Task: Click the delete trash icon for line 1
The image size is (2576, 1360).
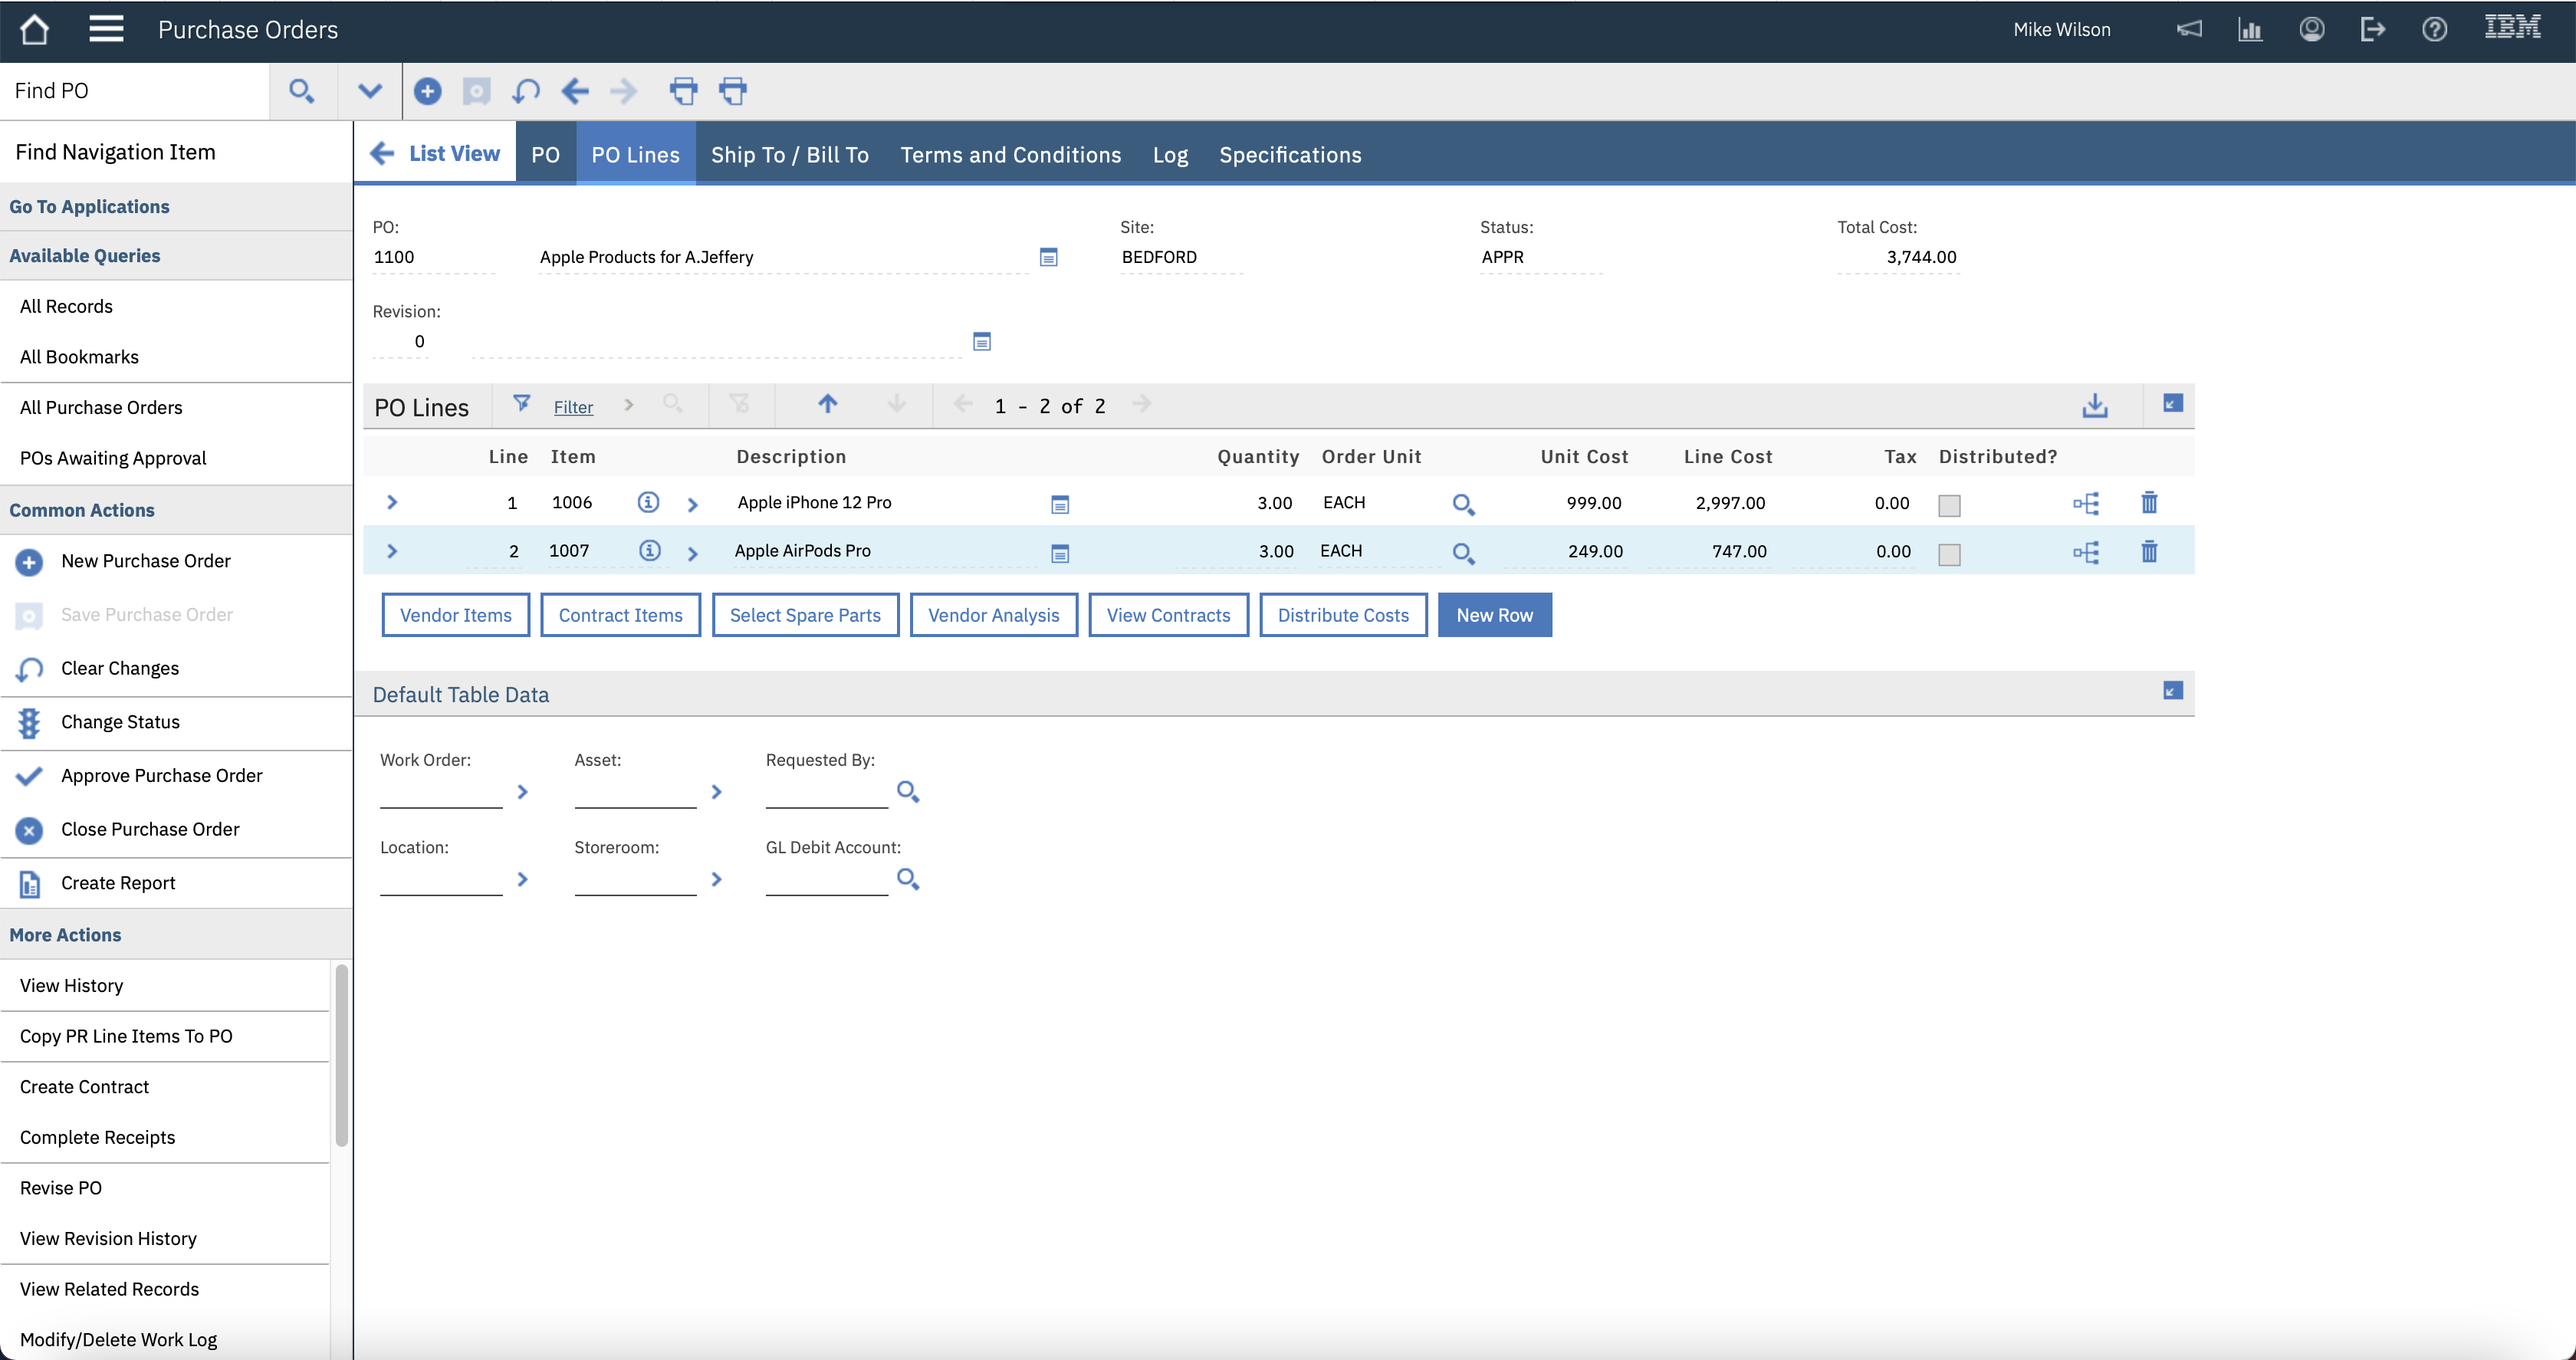Action: (x=2149, y=503)
